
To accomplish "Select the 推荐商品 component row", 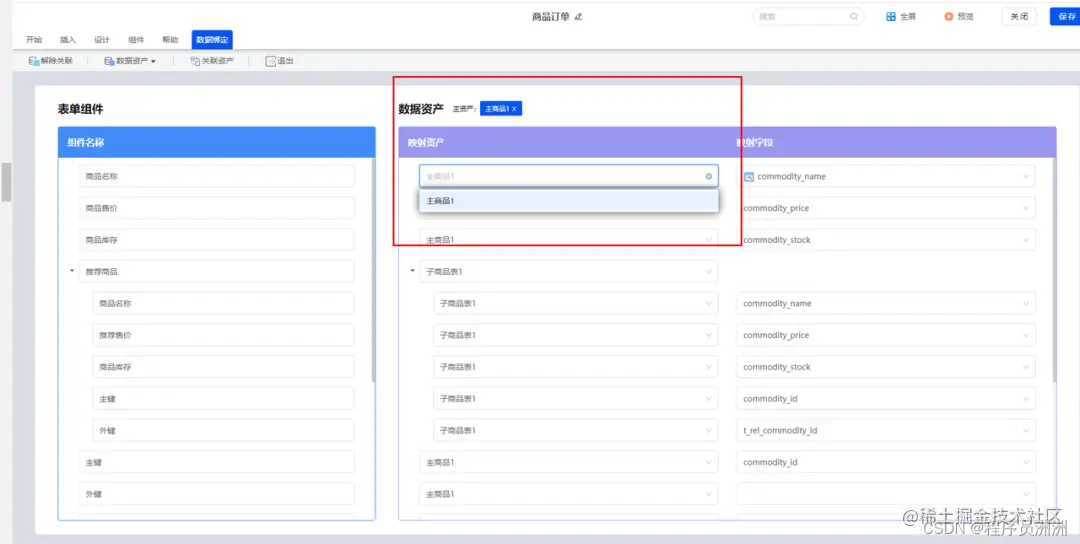I will click(x=217, y=271).
